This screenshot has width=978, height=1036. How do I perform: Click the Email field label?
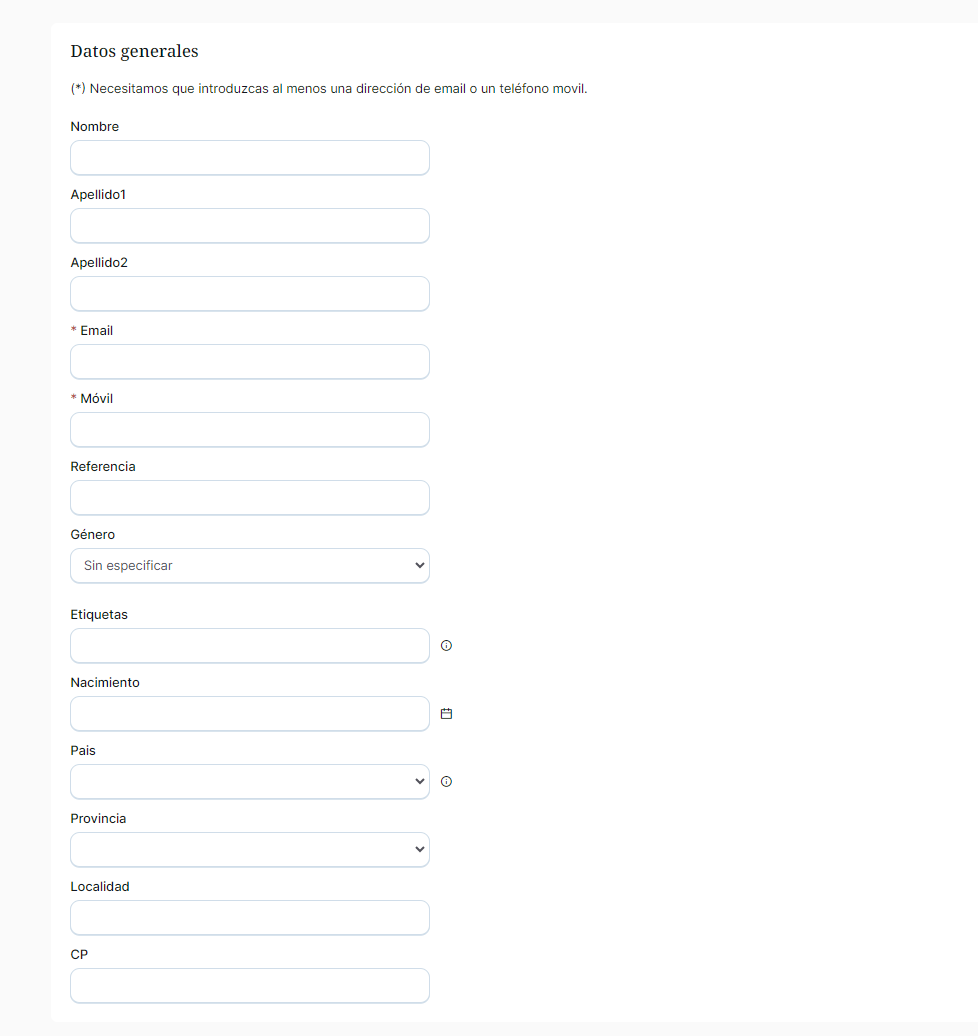point(96,331)
